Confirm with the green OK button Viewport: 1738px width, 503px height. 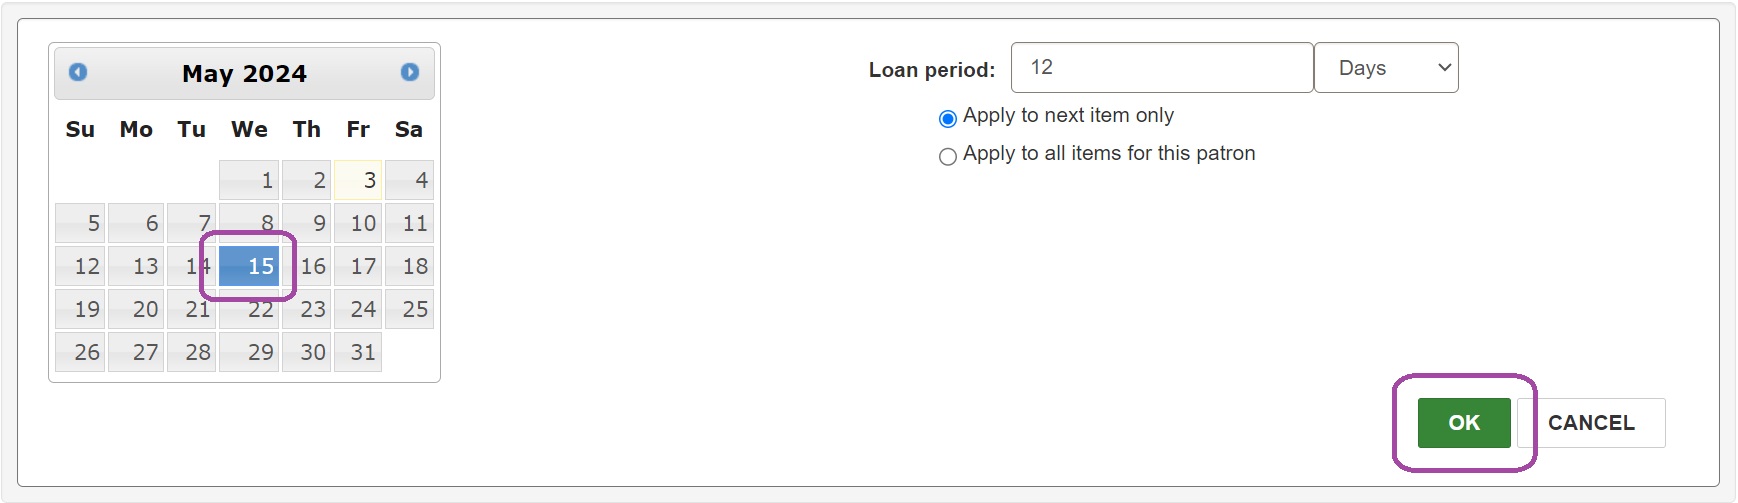coord(1464,423)
